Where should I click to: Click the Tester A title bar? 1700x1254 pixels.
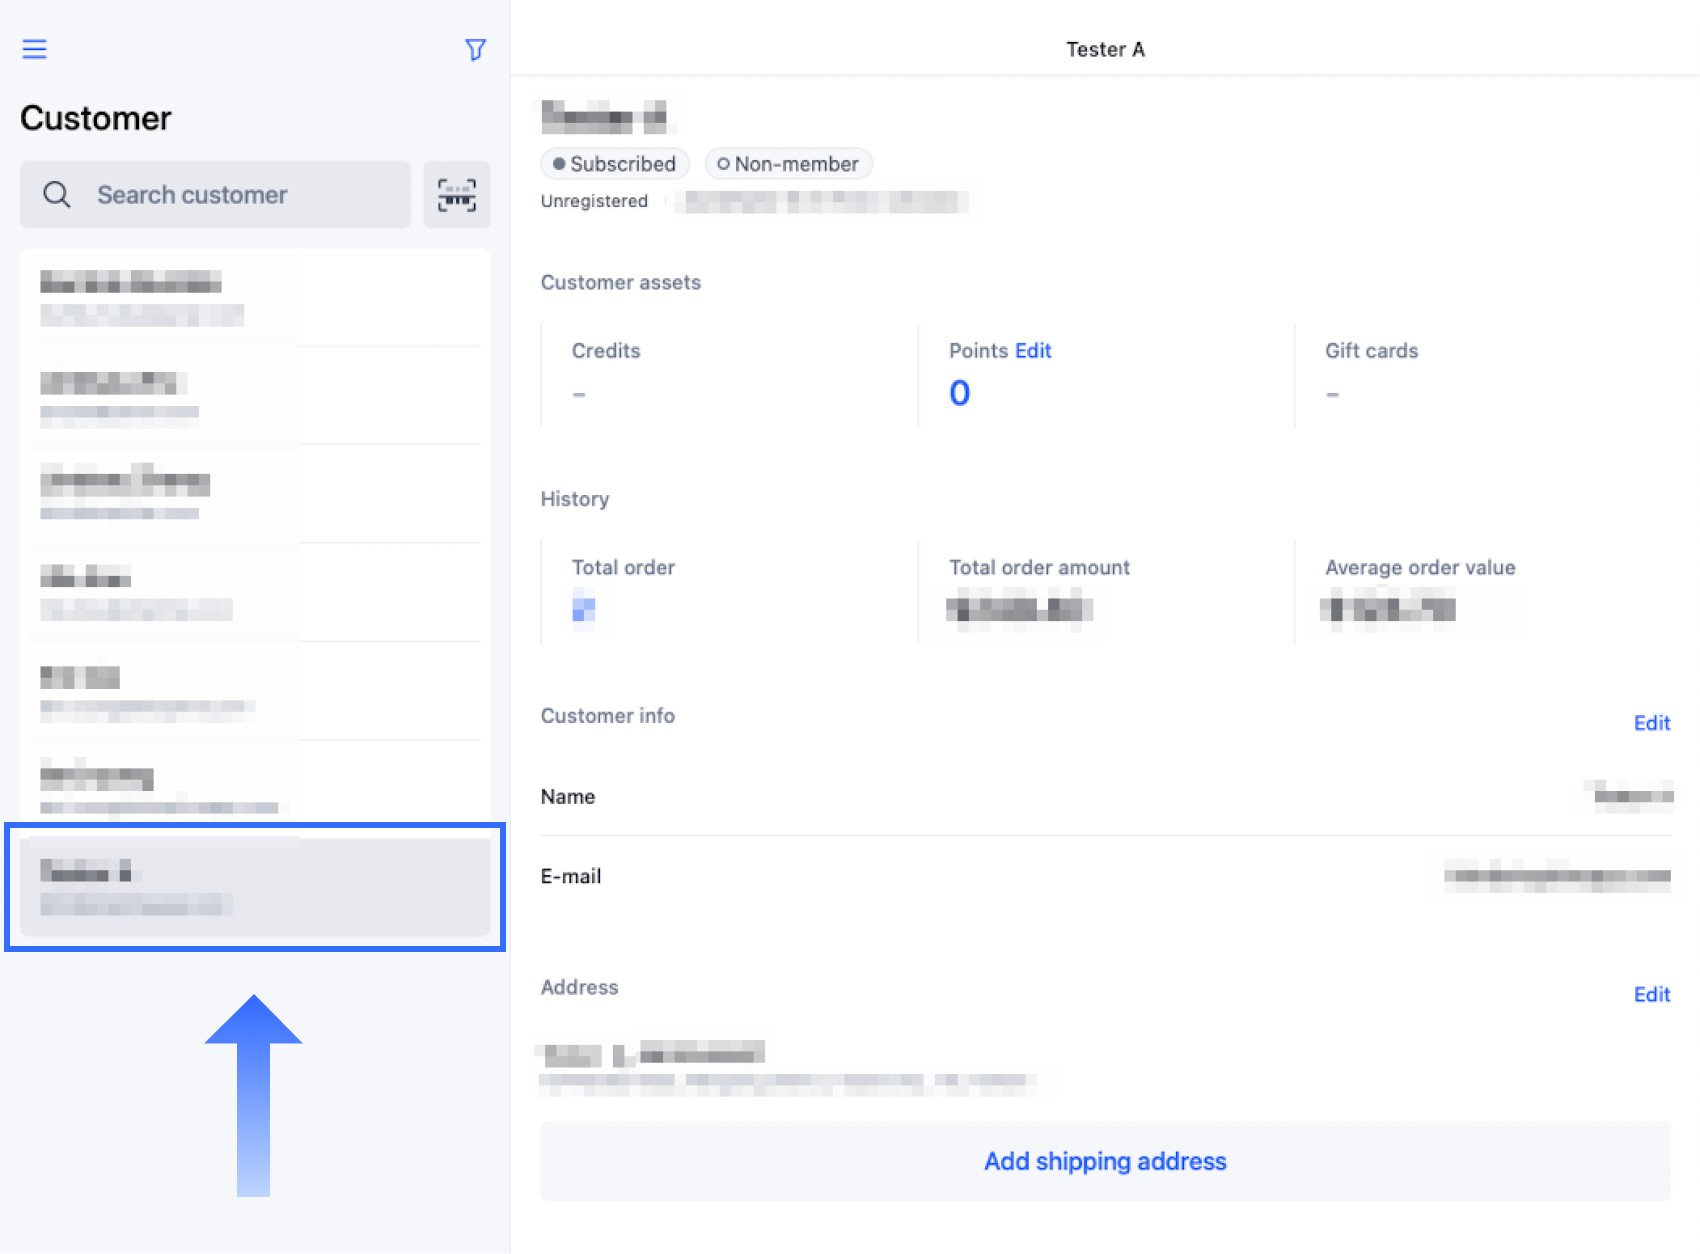(1105, 48)
